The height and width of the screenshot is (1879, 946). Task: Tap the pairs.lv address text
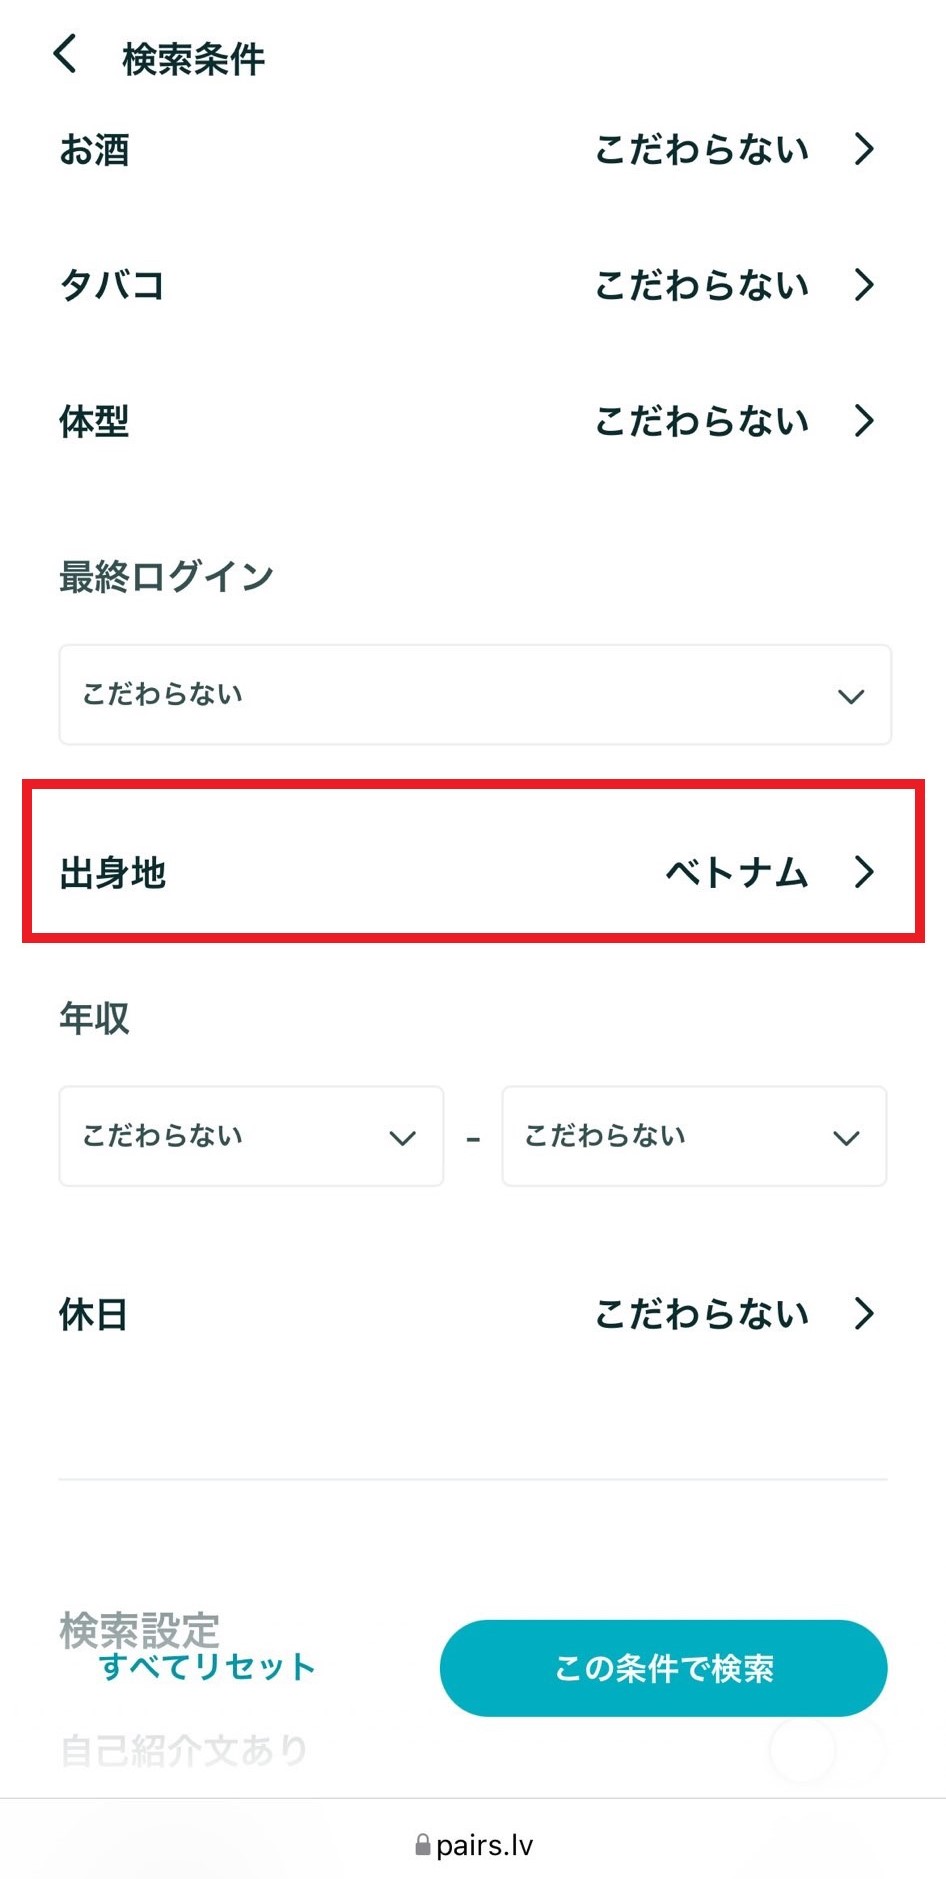485,1845
